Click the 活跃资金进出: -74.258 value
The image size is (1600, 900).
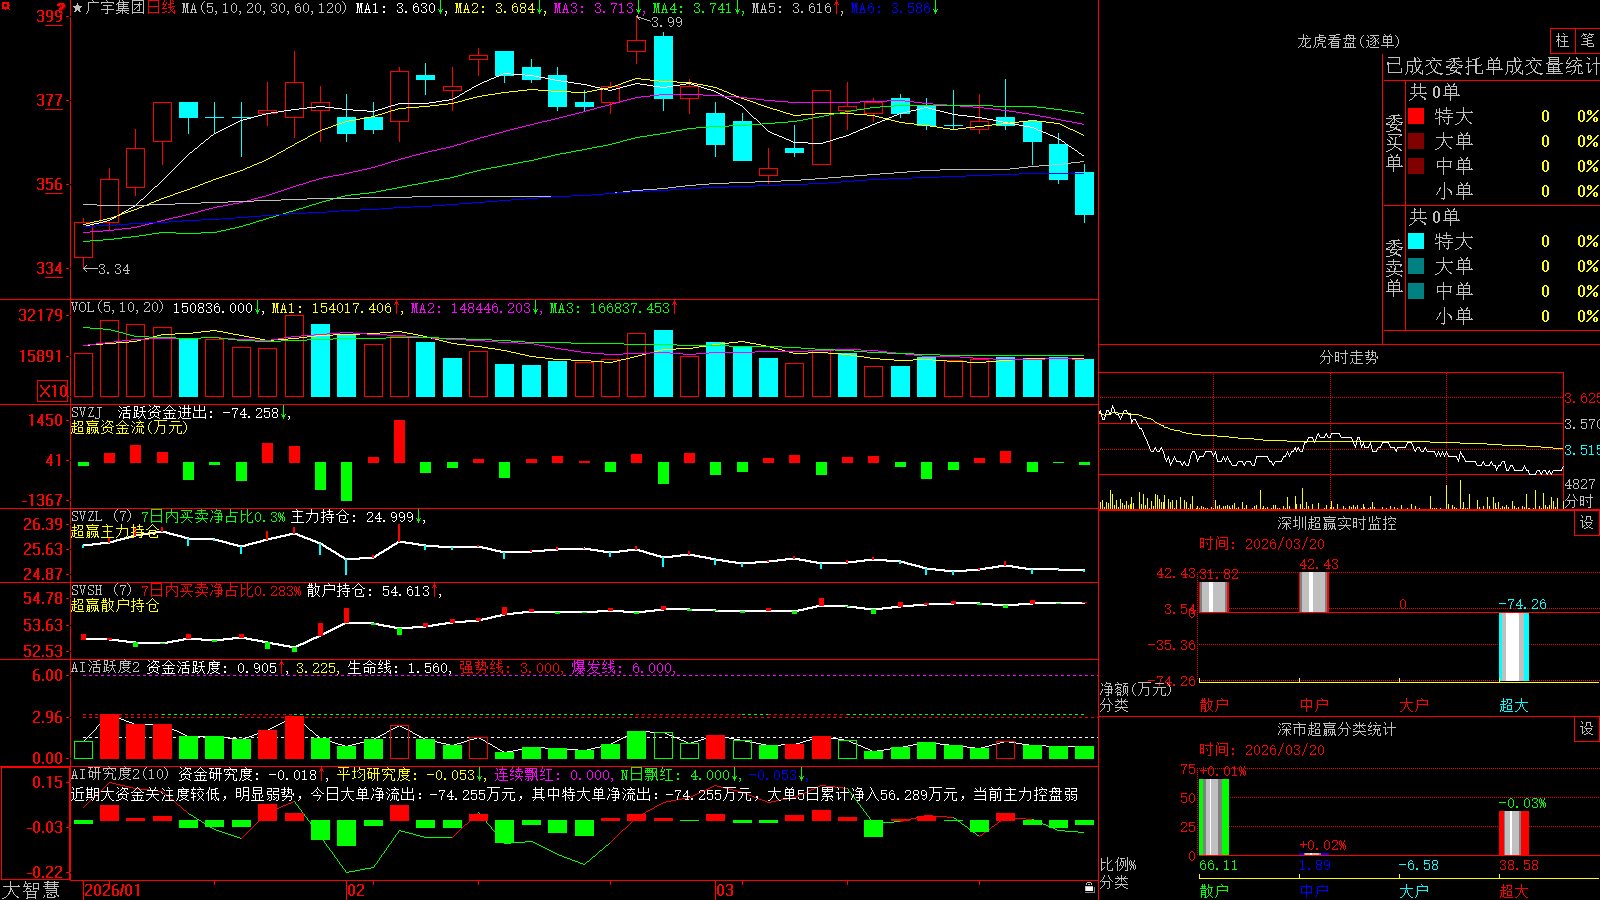[198, 412]
